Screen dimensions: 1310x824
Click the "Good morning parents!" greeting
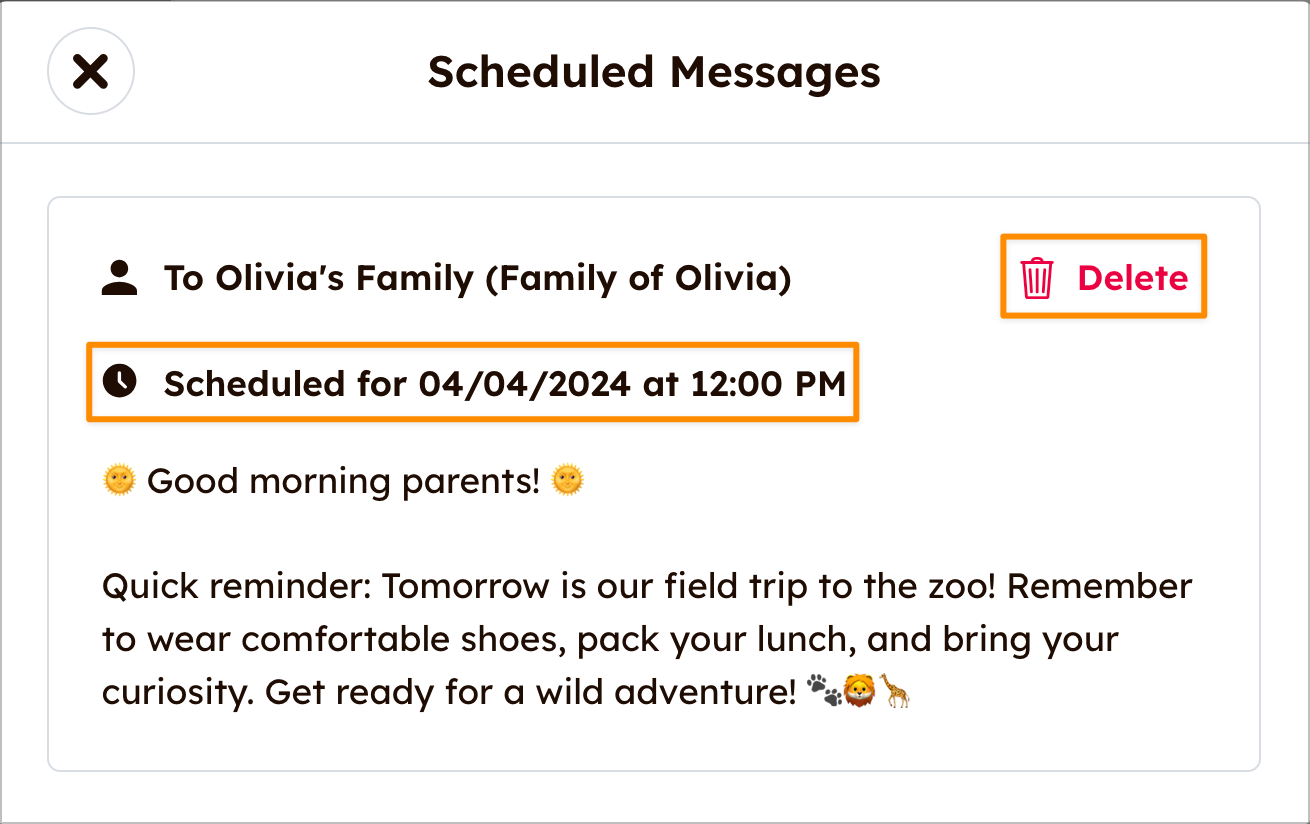point(343,481)
